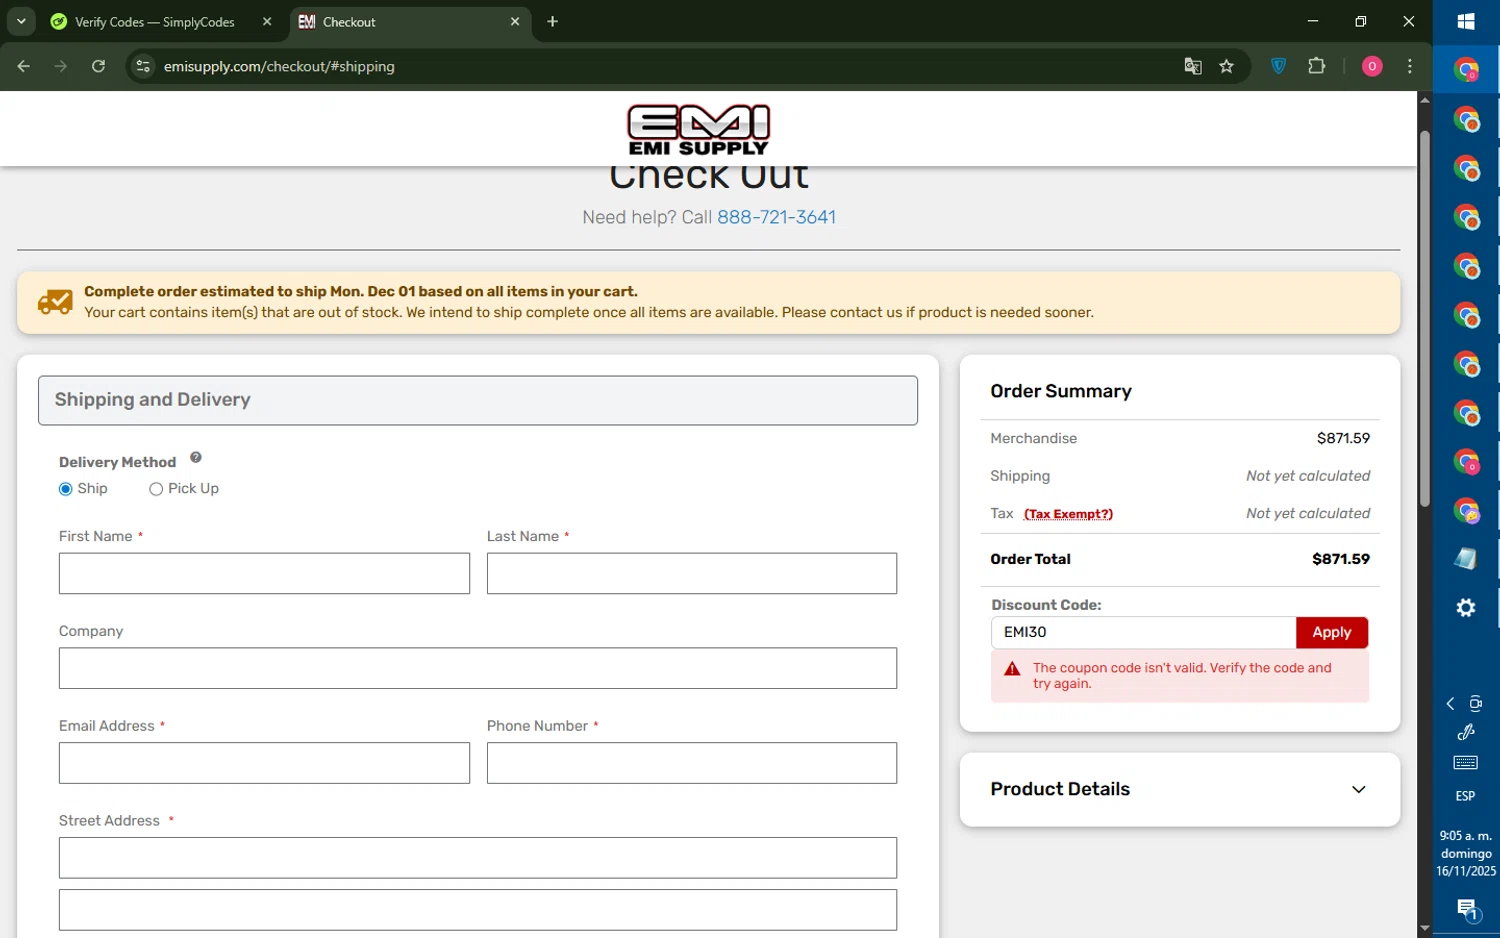Open the Chrome three-dot menu
The width and height of the screenshot is (1500, 938).
click(x=1410, y=66)
